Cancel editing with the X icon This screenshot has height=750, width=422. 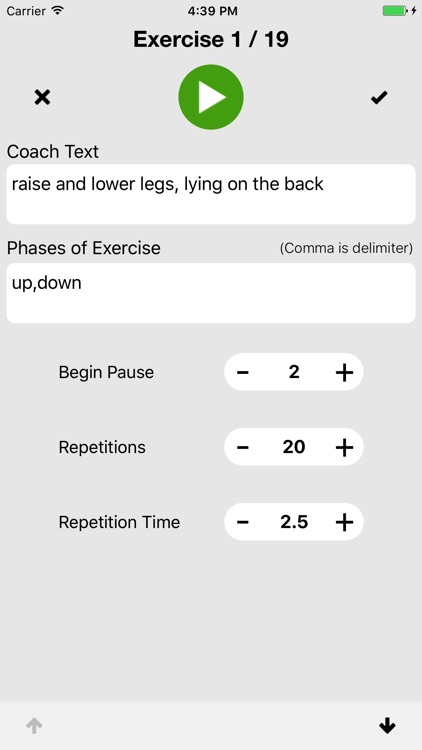42,98
